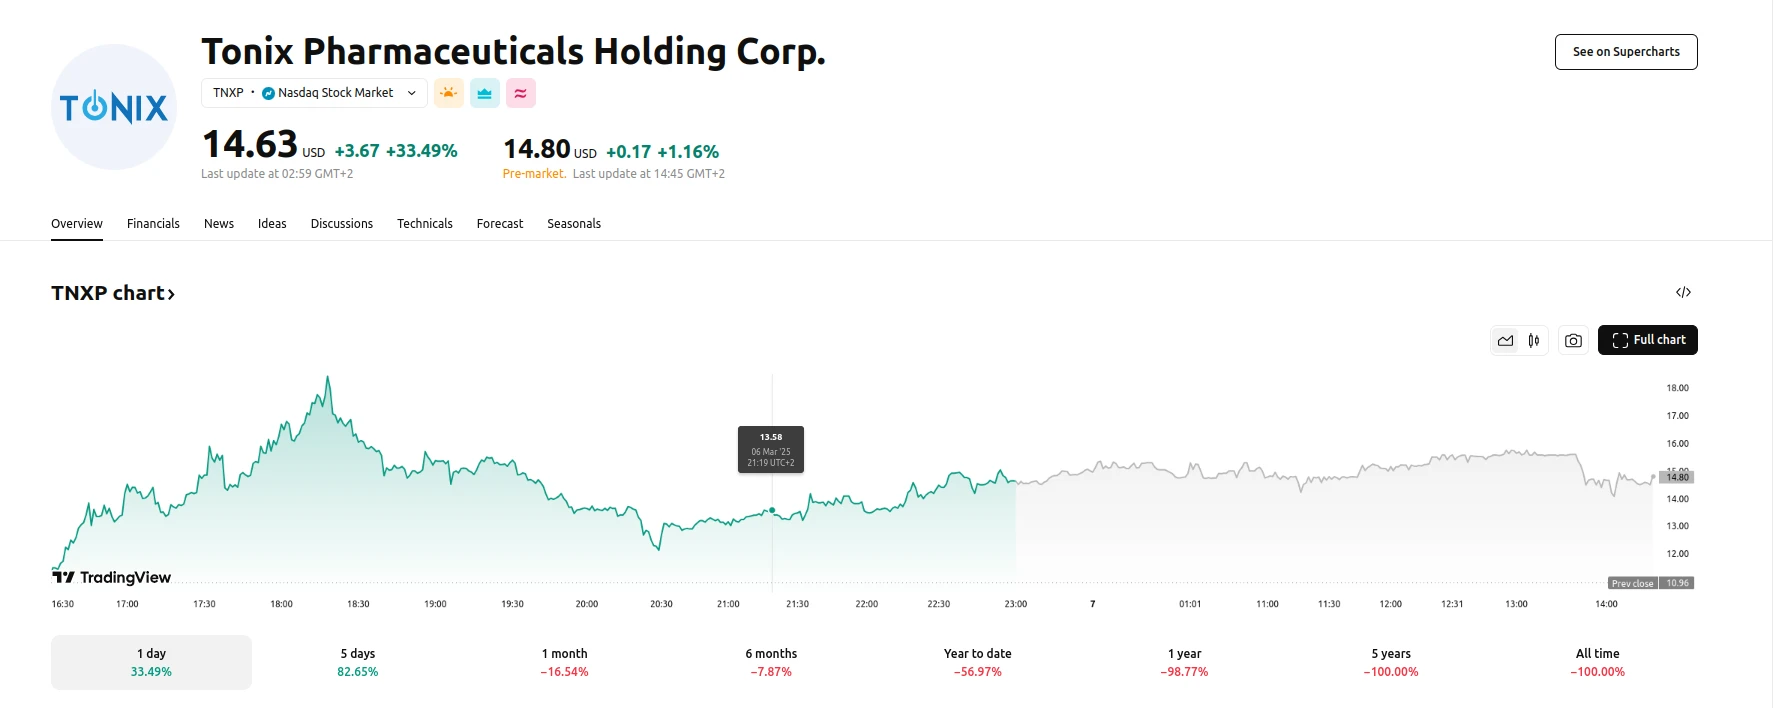This screenshot has height=708, width=1774.
Task: Expand the TNXP chart link arrow
Action: coord(172,292)
